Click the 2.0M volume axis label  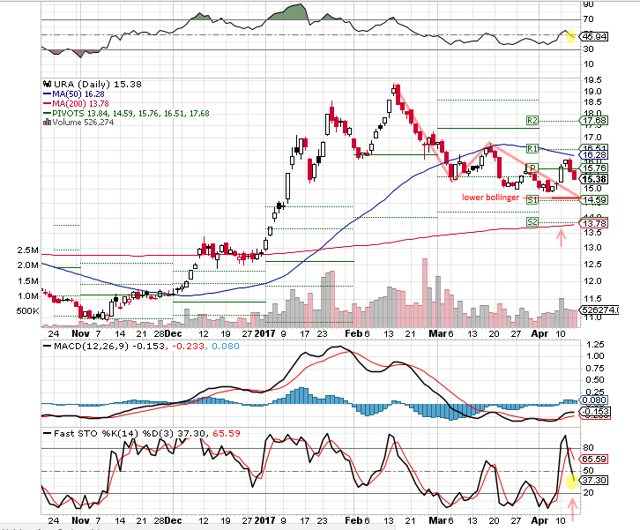(28, 265)
